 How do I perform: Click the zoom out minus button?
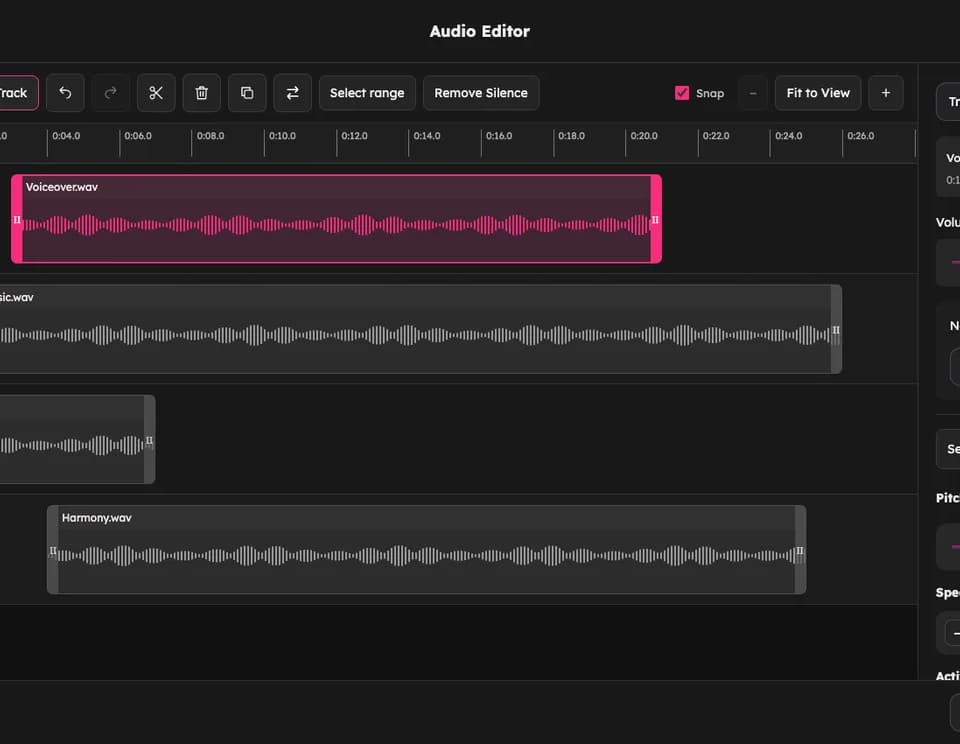(x=752, y=93)
